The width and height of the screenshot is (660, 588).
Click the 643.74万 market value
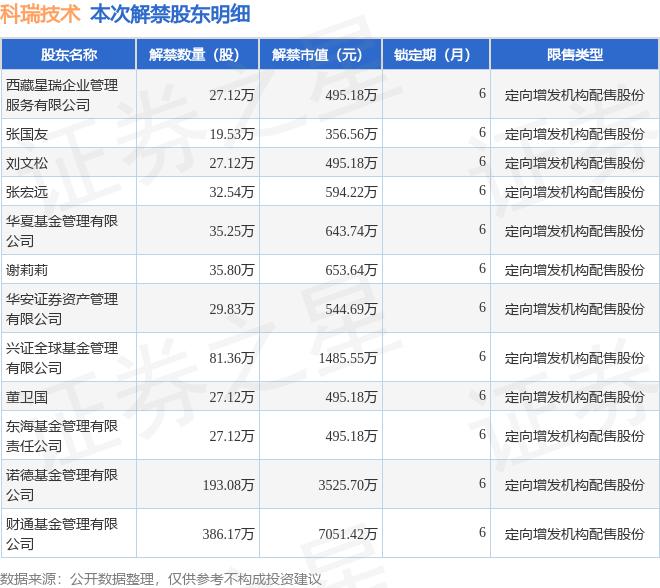[351, 231]
